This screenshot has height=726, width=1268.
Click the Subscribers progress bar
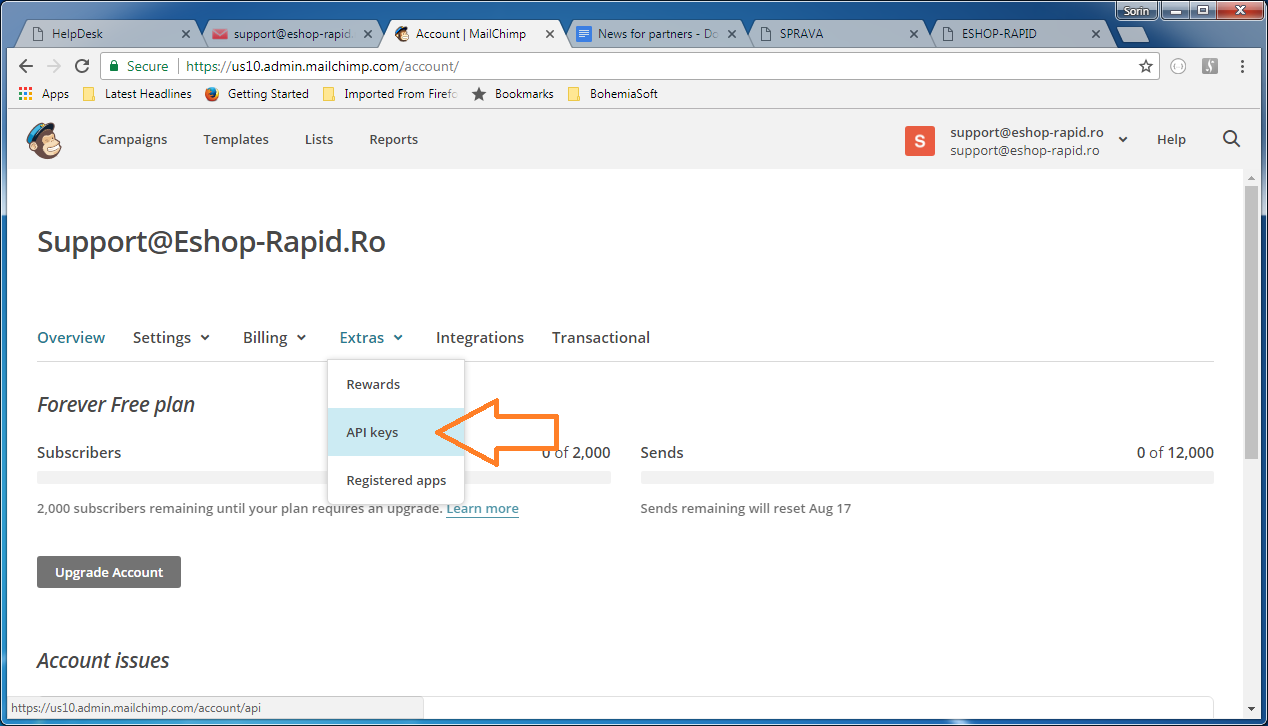pyautogui.click(x=324, y=478)
